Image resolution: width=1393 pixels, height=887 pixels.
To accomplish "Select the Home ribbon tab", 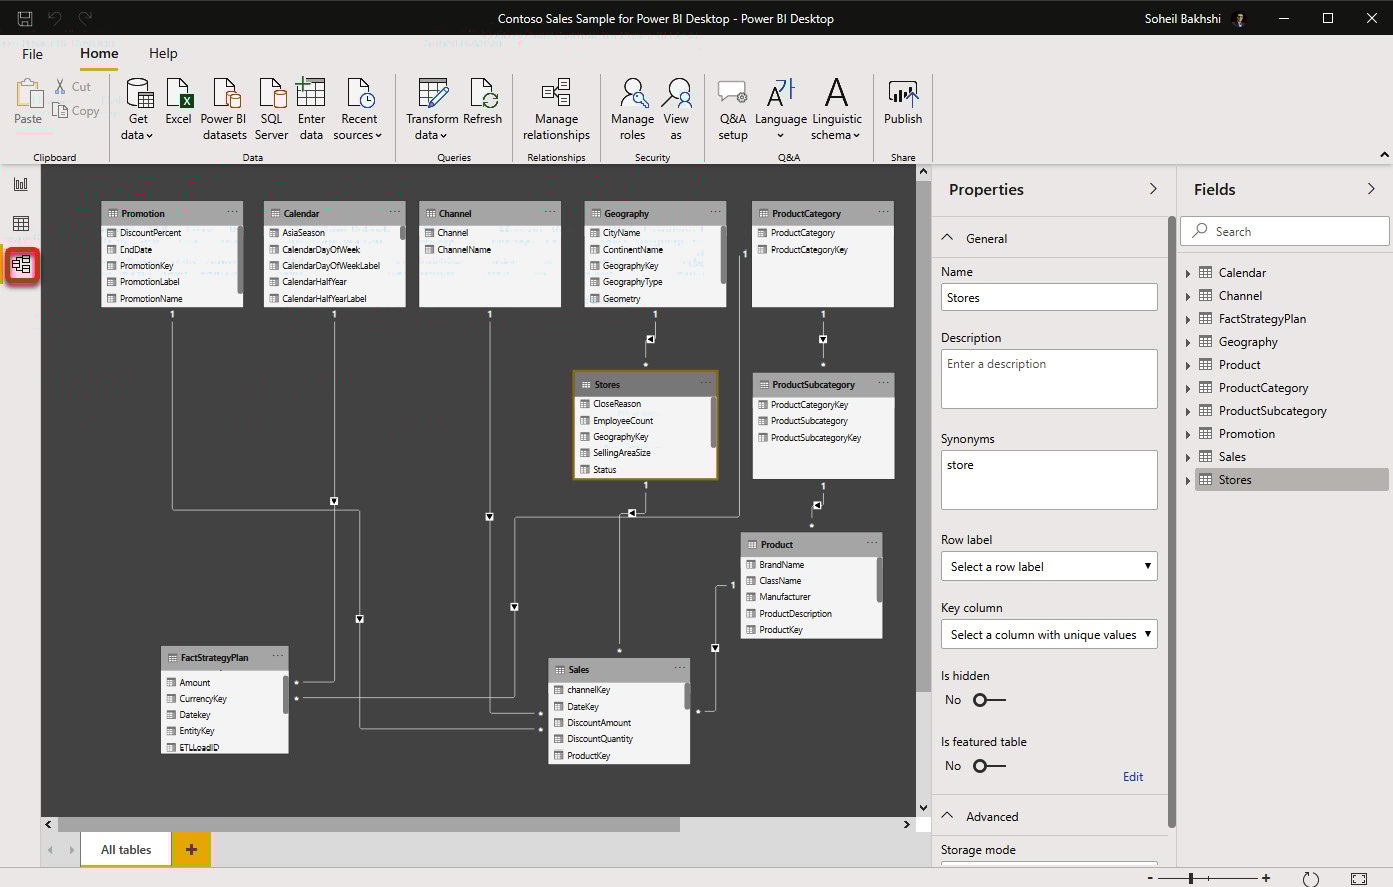I will click(x=99, y=54).
